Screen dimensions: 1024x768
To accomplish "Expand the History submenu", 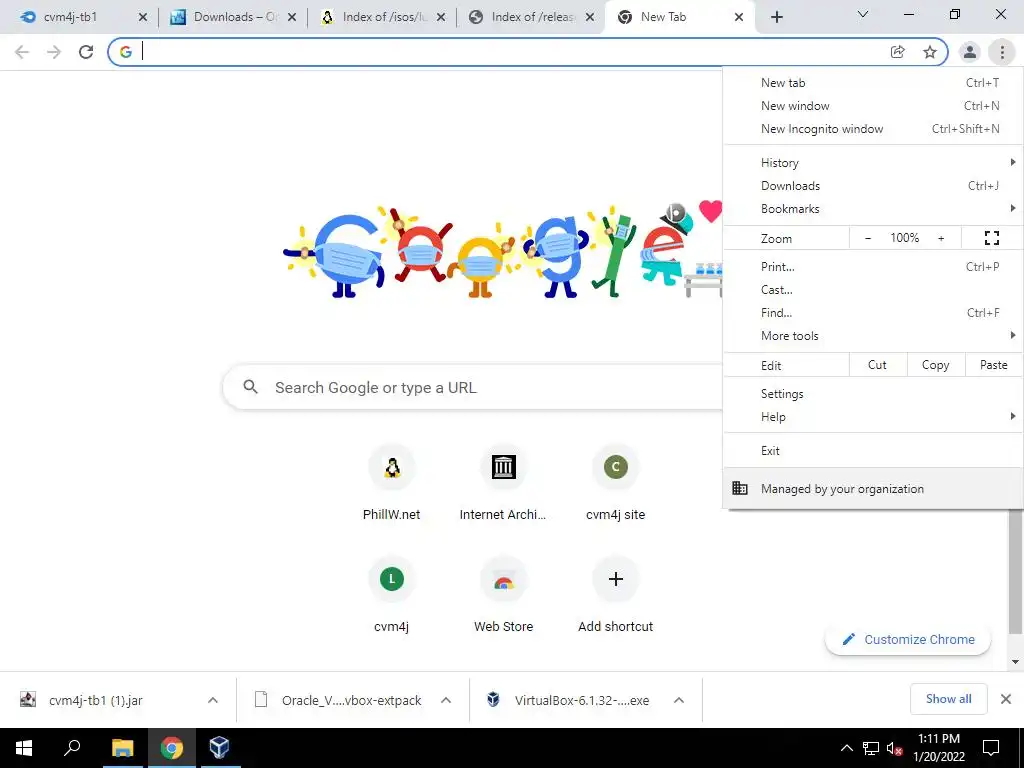I will pos(873,163).
